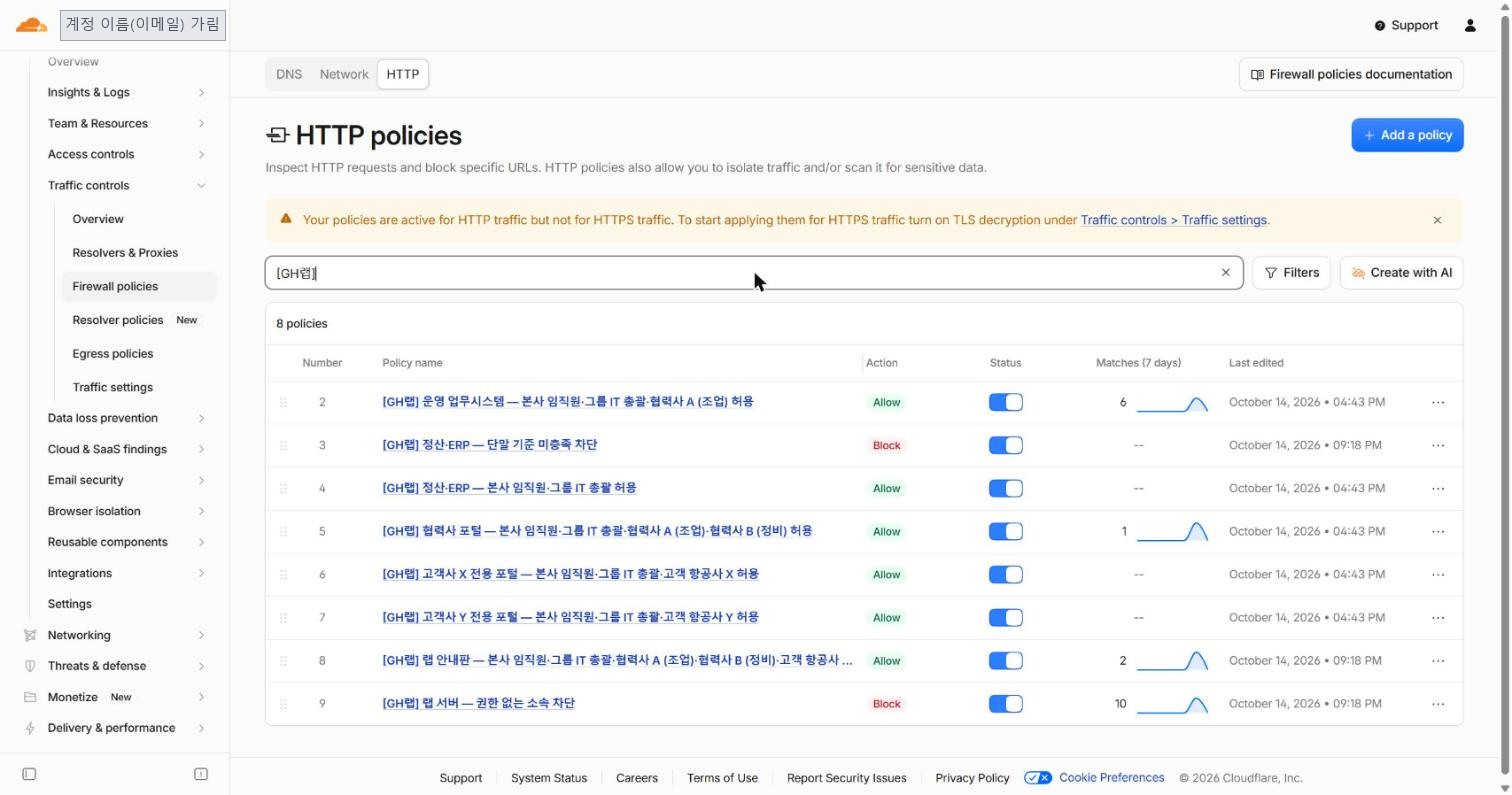Click the drag handle of policy number 4
Image resolution: width=1512 pixels, height=795 pixels.
[283, 488]
